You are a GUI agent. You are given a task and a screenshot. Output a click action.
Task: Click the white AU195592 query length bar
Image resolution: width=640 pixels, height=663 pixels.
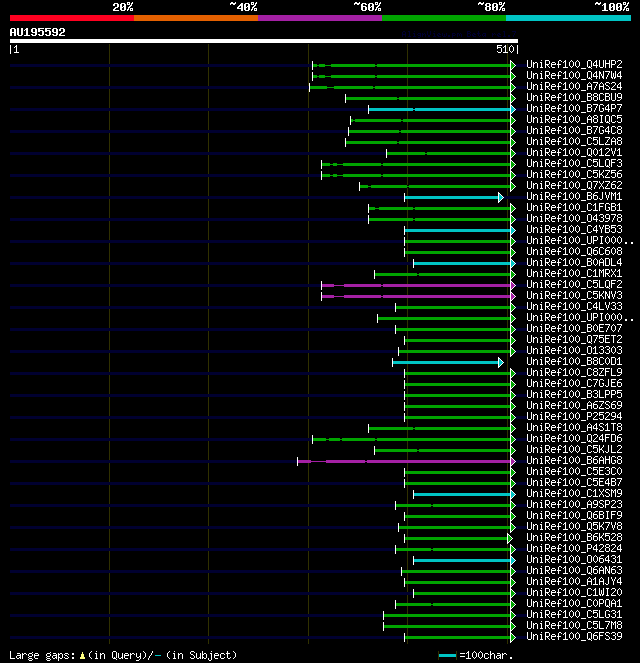click(x=264, y=41)
